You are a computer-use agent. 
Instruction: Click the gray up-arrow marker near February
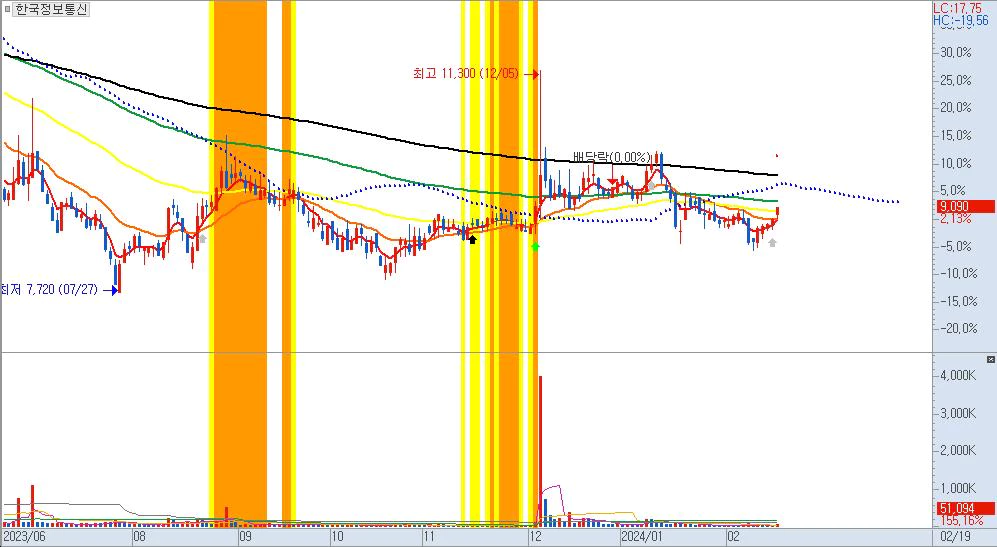(x=773, y=242)
